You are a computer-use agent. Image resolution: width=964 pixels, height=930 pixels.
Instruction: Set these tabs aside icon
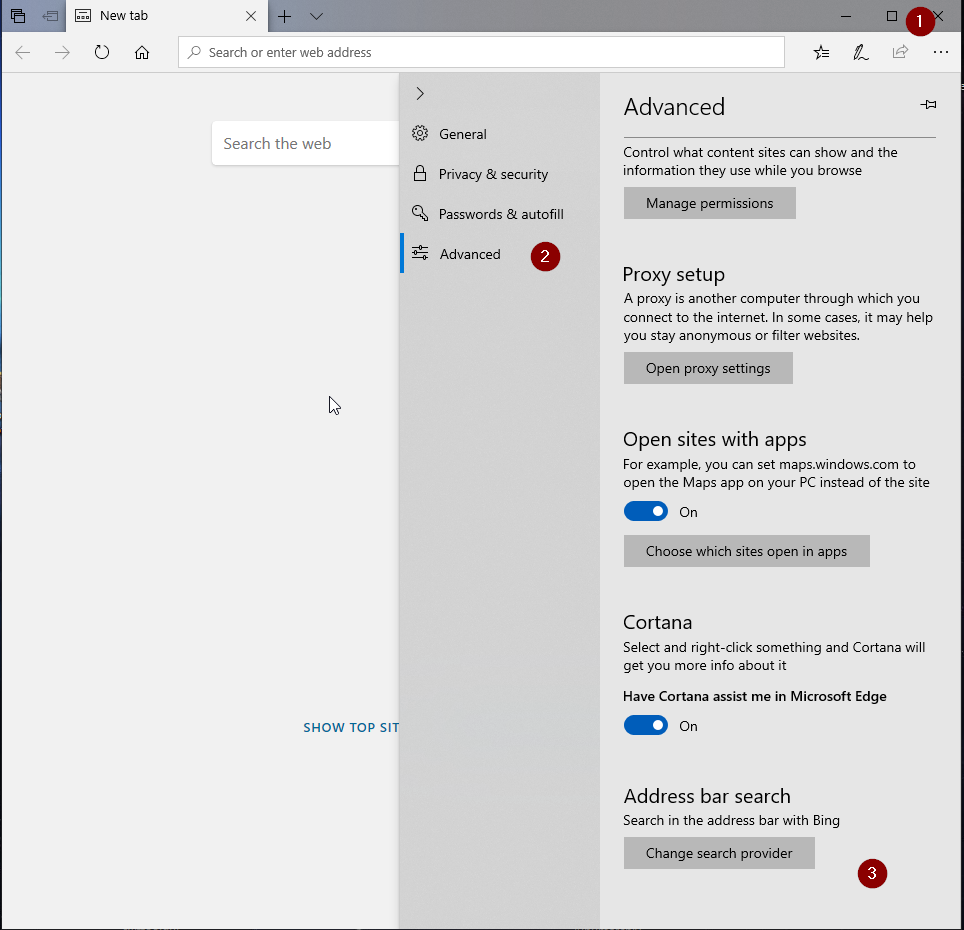pyautogui.click(x=50, y=16)
